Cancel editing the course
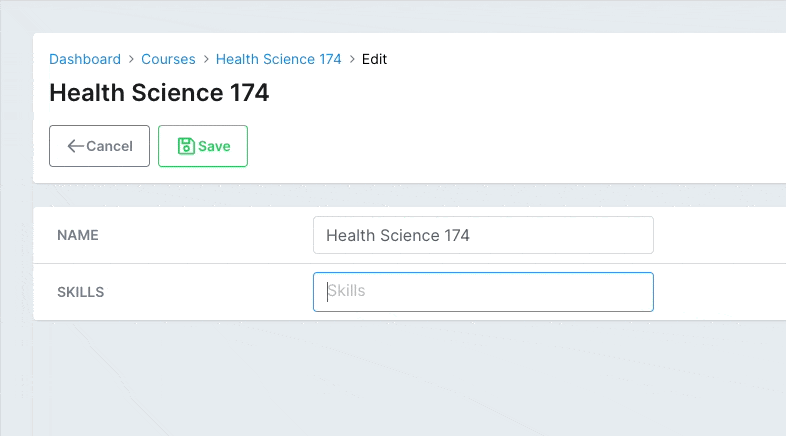 click(x=99, y=146)
